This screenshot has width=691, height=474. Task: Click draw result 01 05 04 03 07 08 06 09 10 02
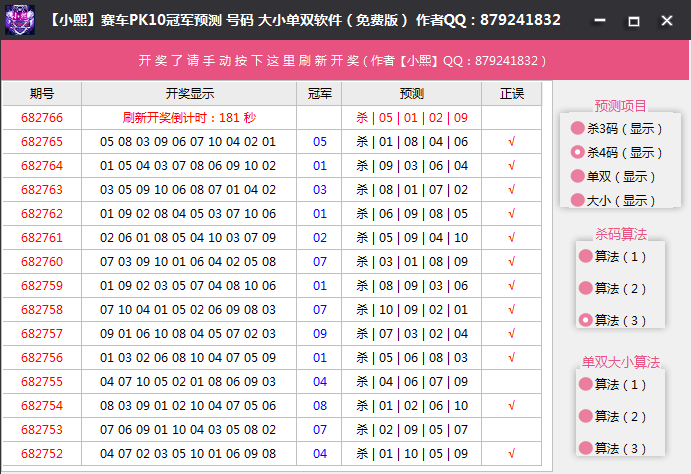188,166
